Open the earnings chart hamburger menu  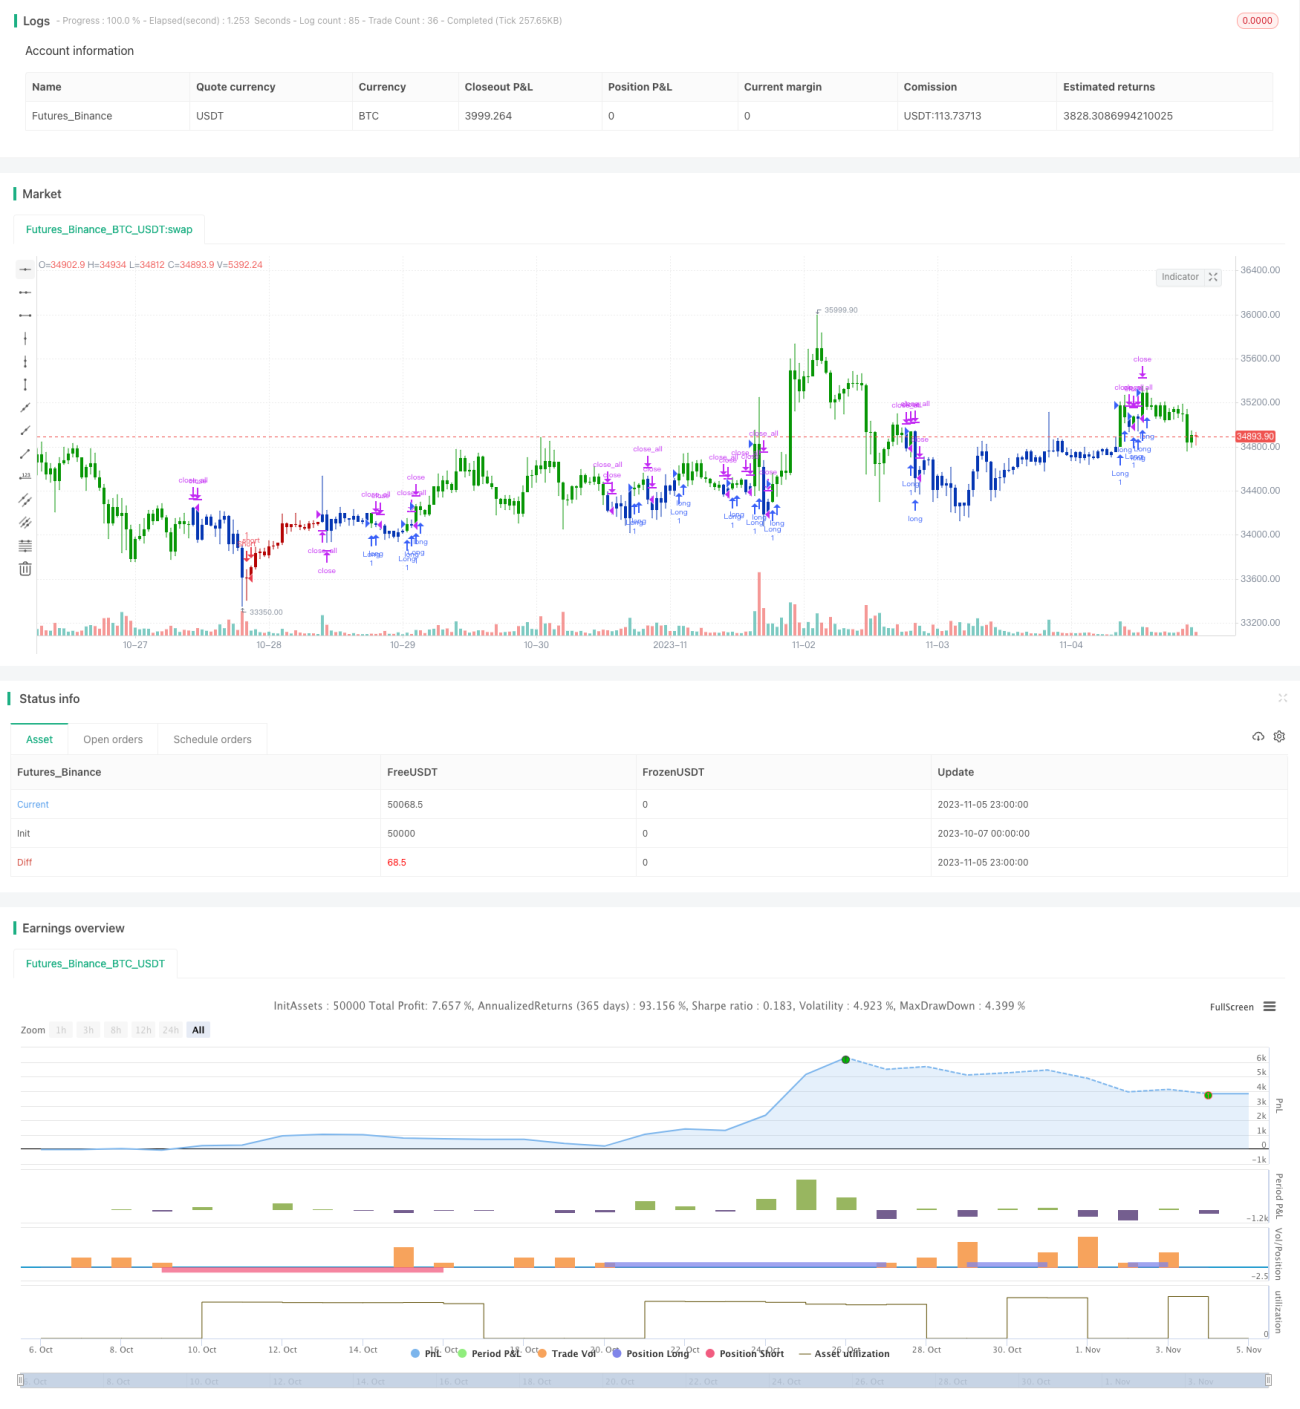point(1269,1006)
